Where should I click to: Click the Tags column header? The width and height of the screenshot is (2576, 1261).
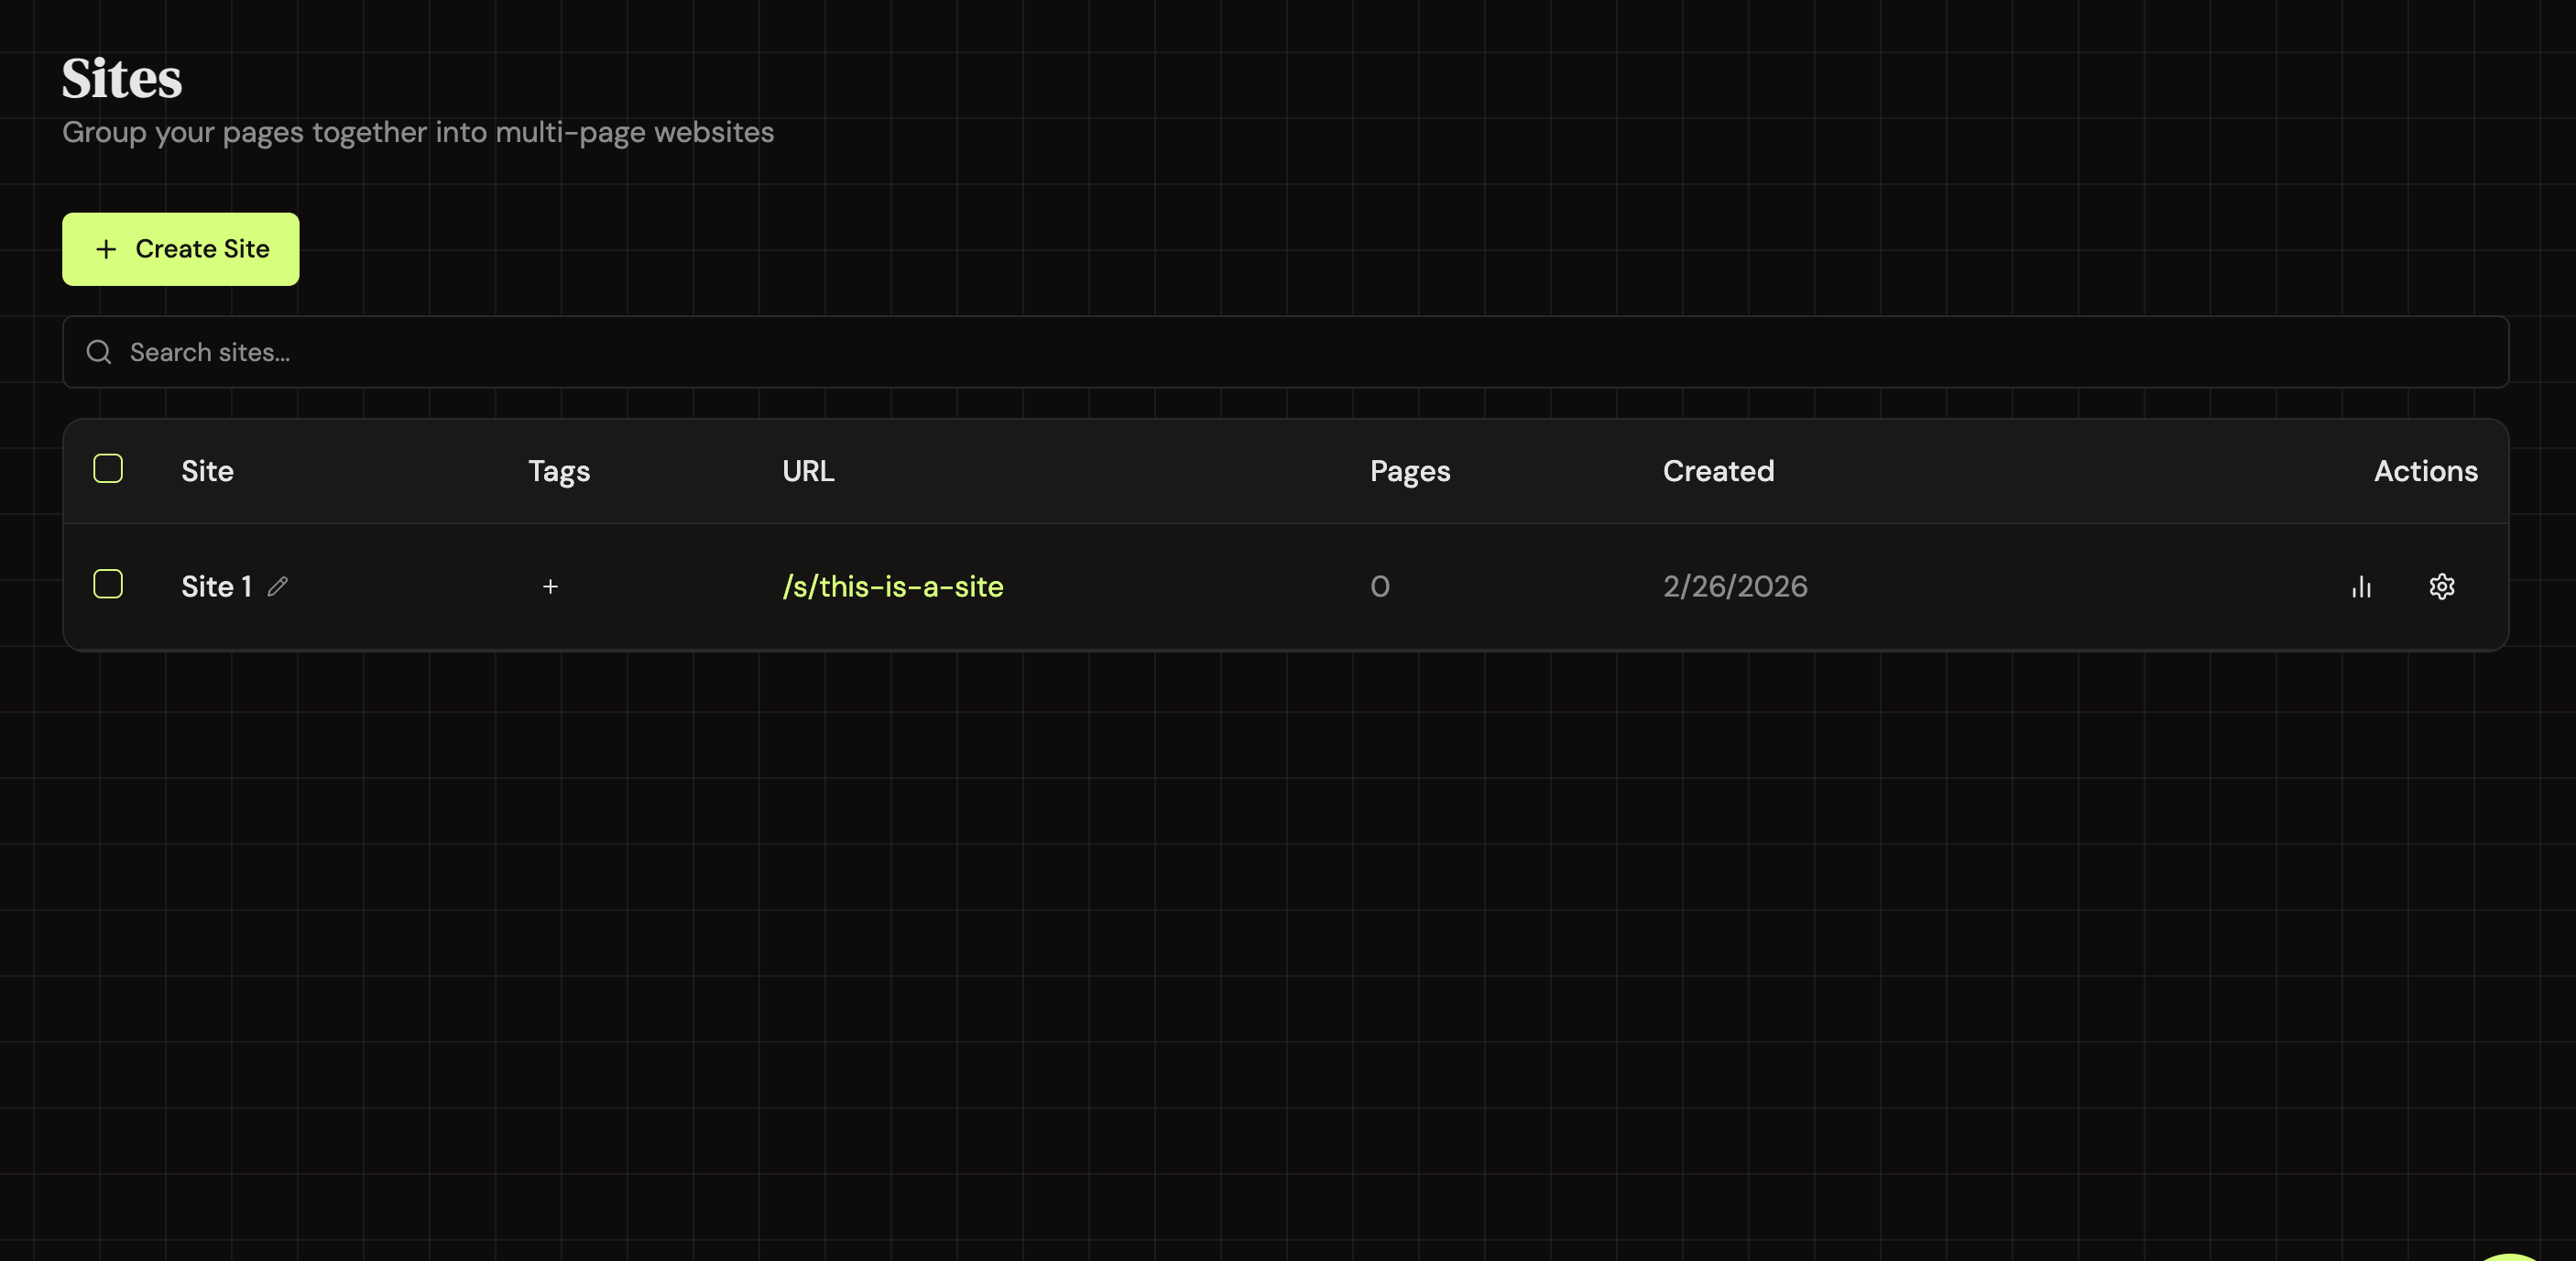pos(559,471)
